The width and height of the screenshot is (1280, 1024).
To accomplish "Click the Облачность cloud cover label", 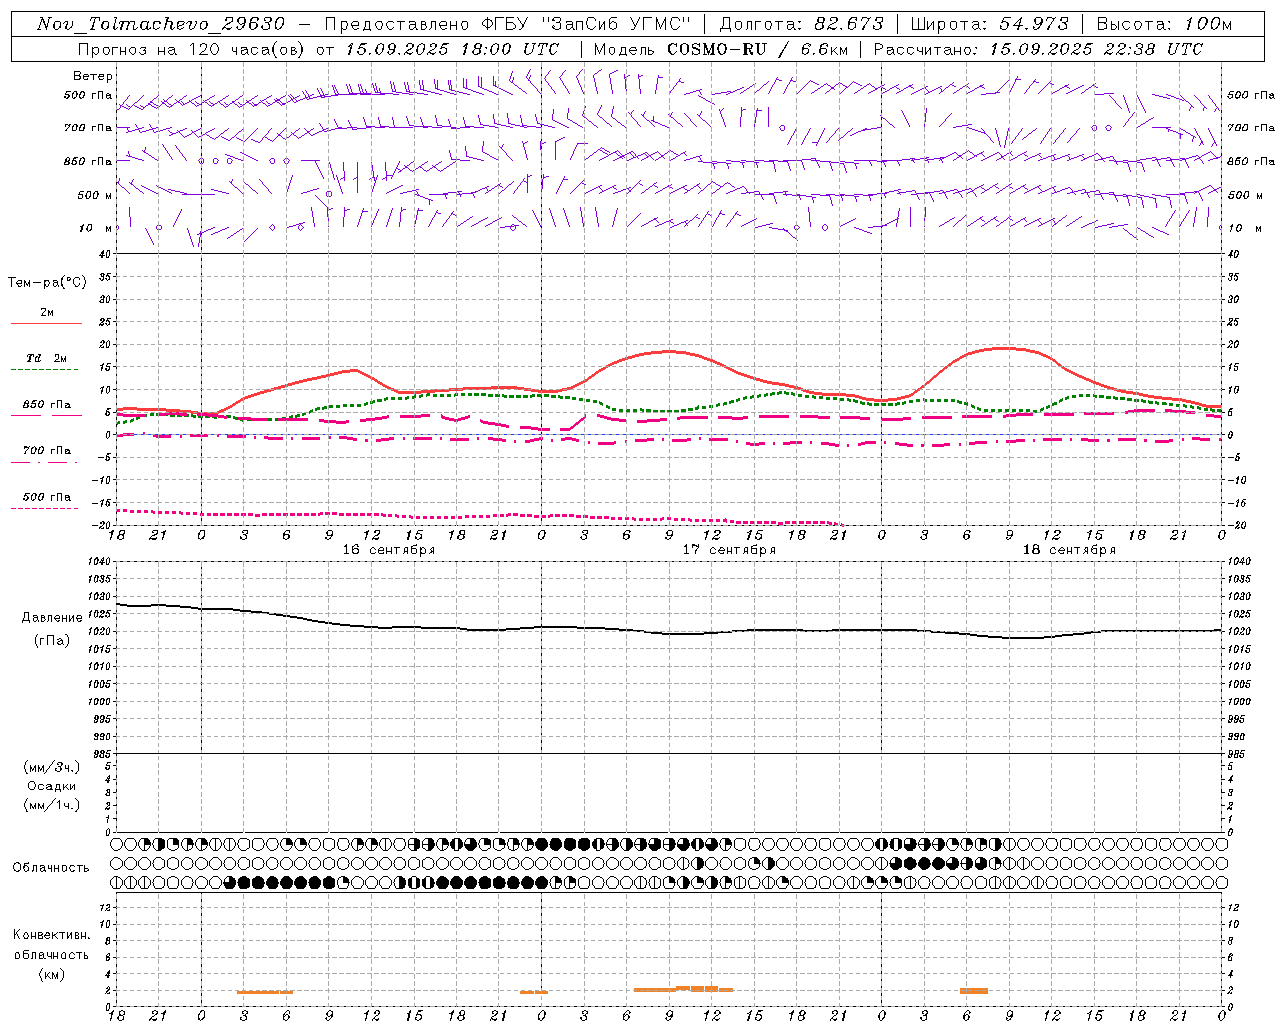I will tap(51, 867).
